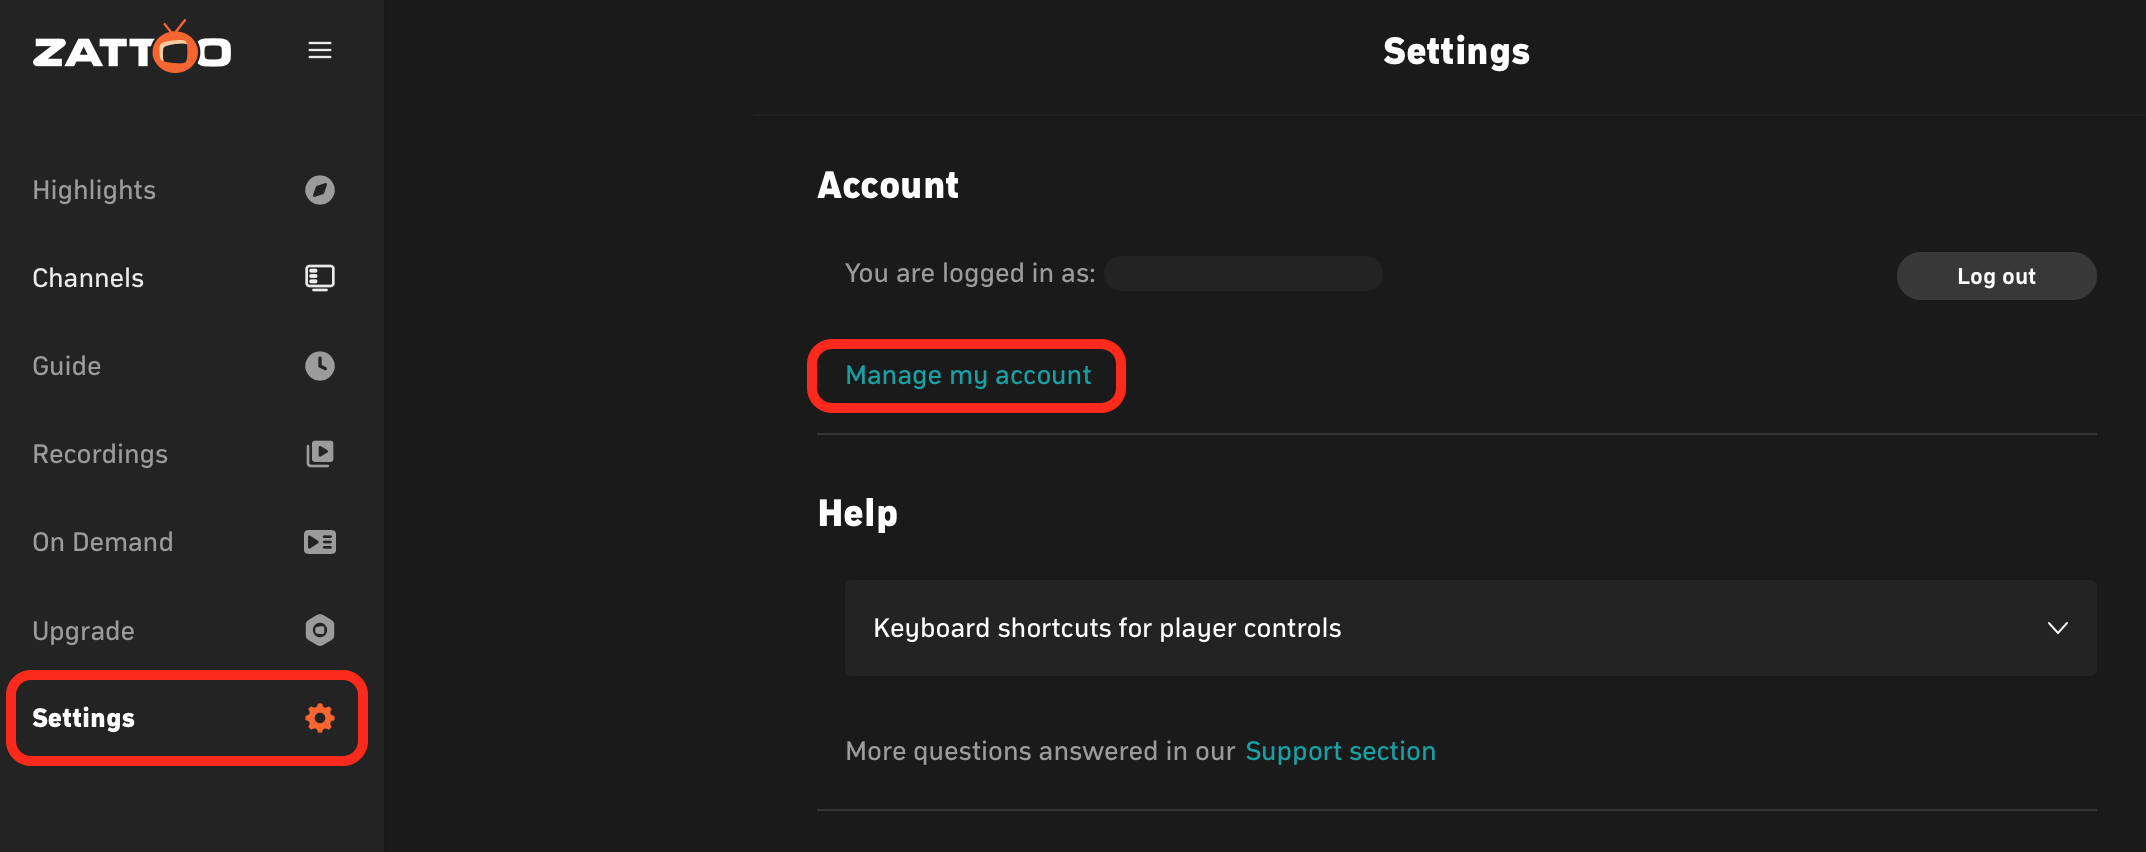Click the Channels TV icon
This screenshot has width=2146, height=852.
319,277
